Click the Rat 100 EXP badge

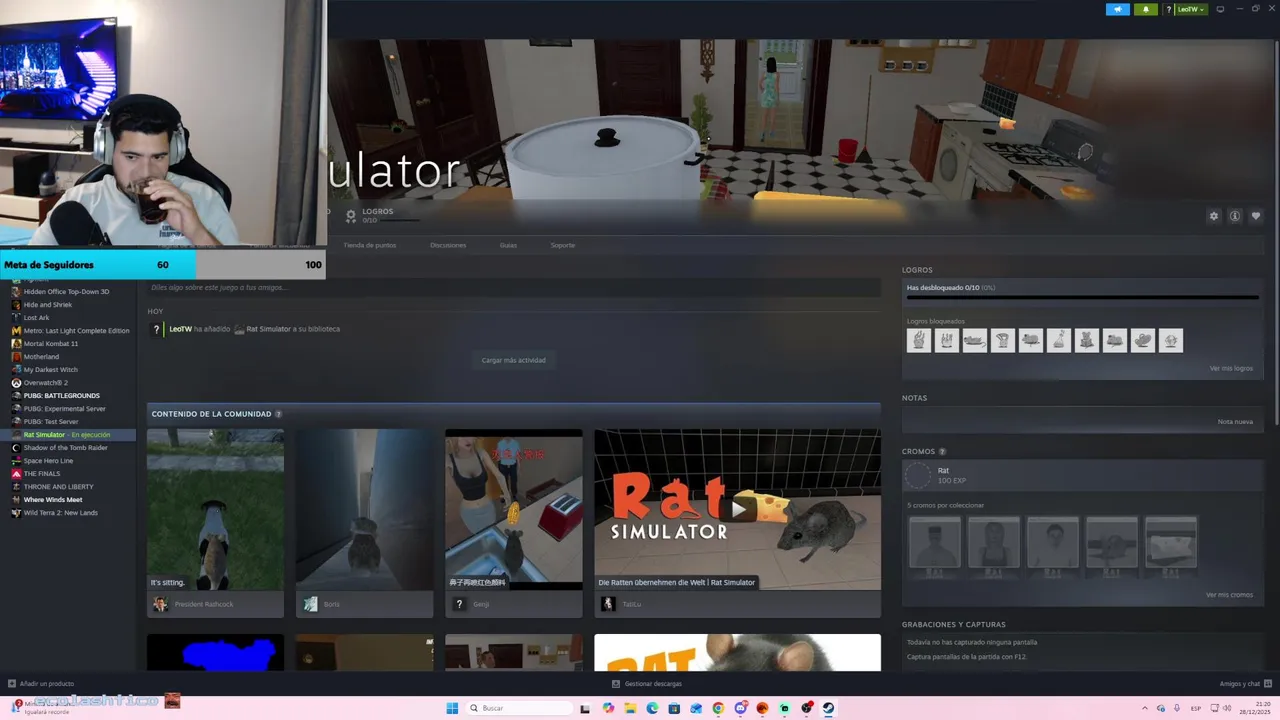click(x=918, y=476)
